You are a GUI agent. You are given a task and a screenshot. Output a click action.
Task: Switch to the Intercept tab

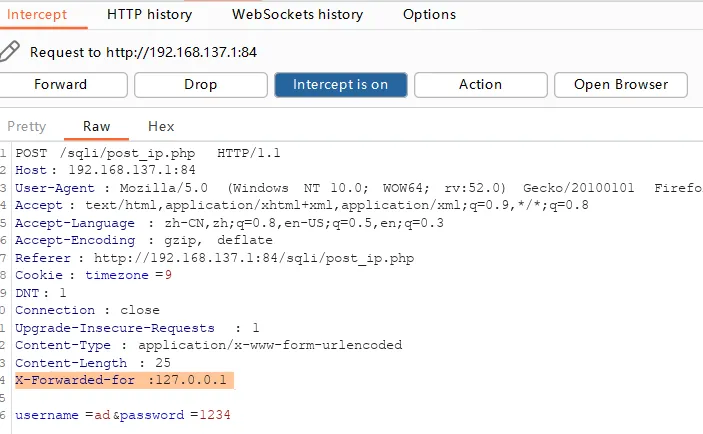pyautogui.click(x=38, y=15)
